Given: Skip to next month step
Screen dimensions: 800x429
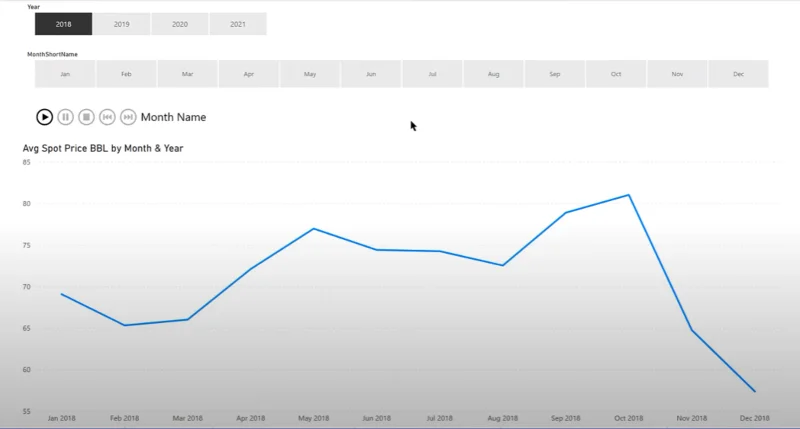Looking at the screenshot, I should (x=128, y=117).
